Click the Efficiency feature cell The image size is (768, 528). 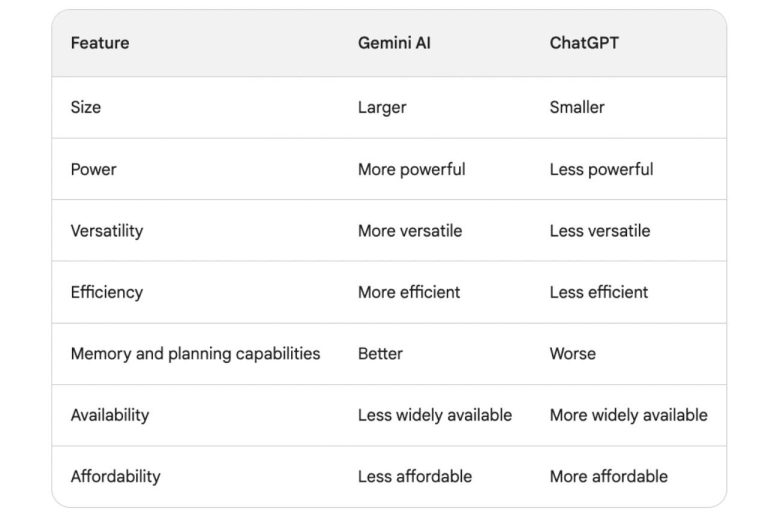107,292
